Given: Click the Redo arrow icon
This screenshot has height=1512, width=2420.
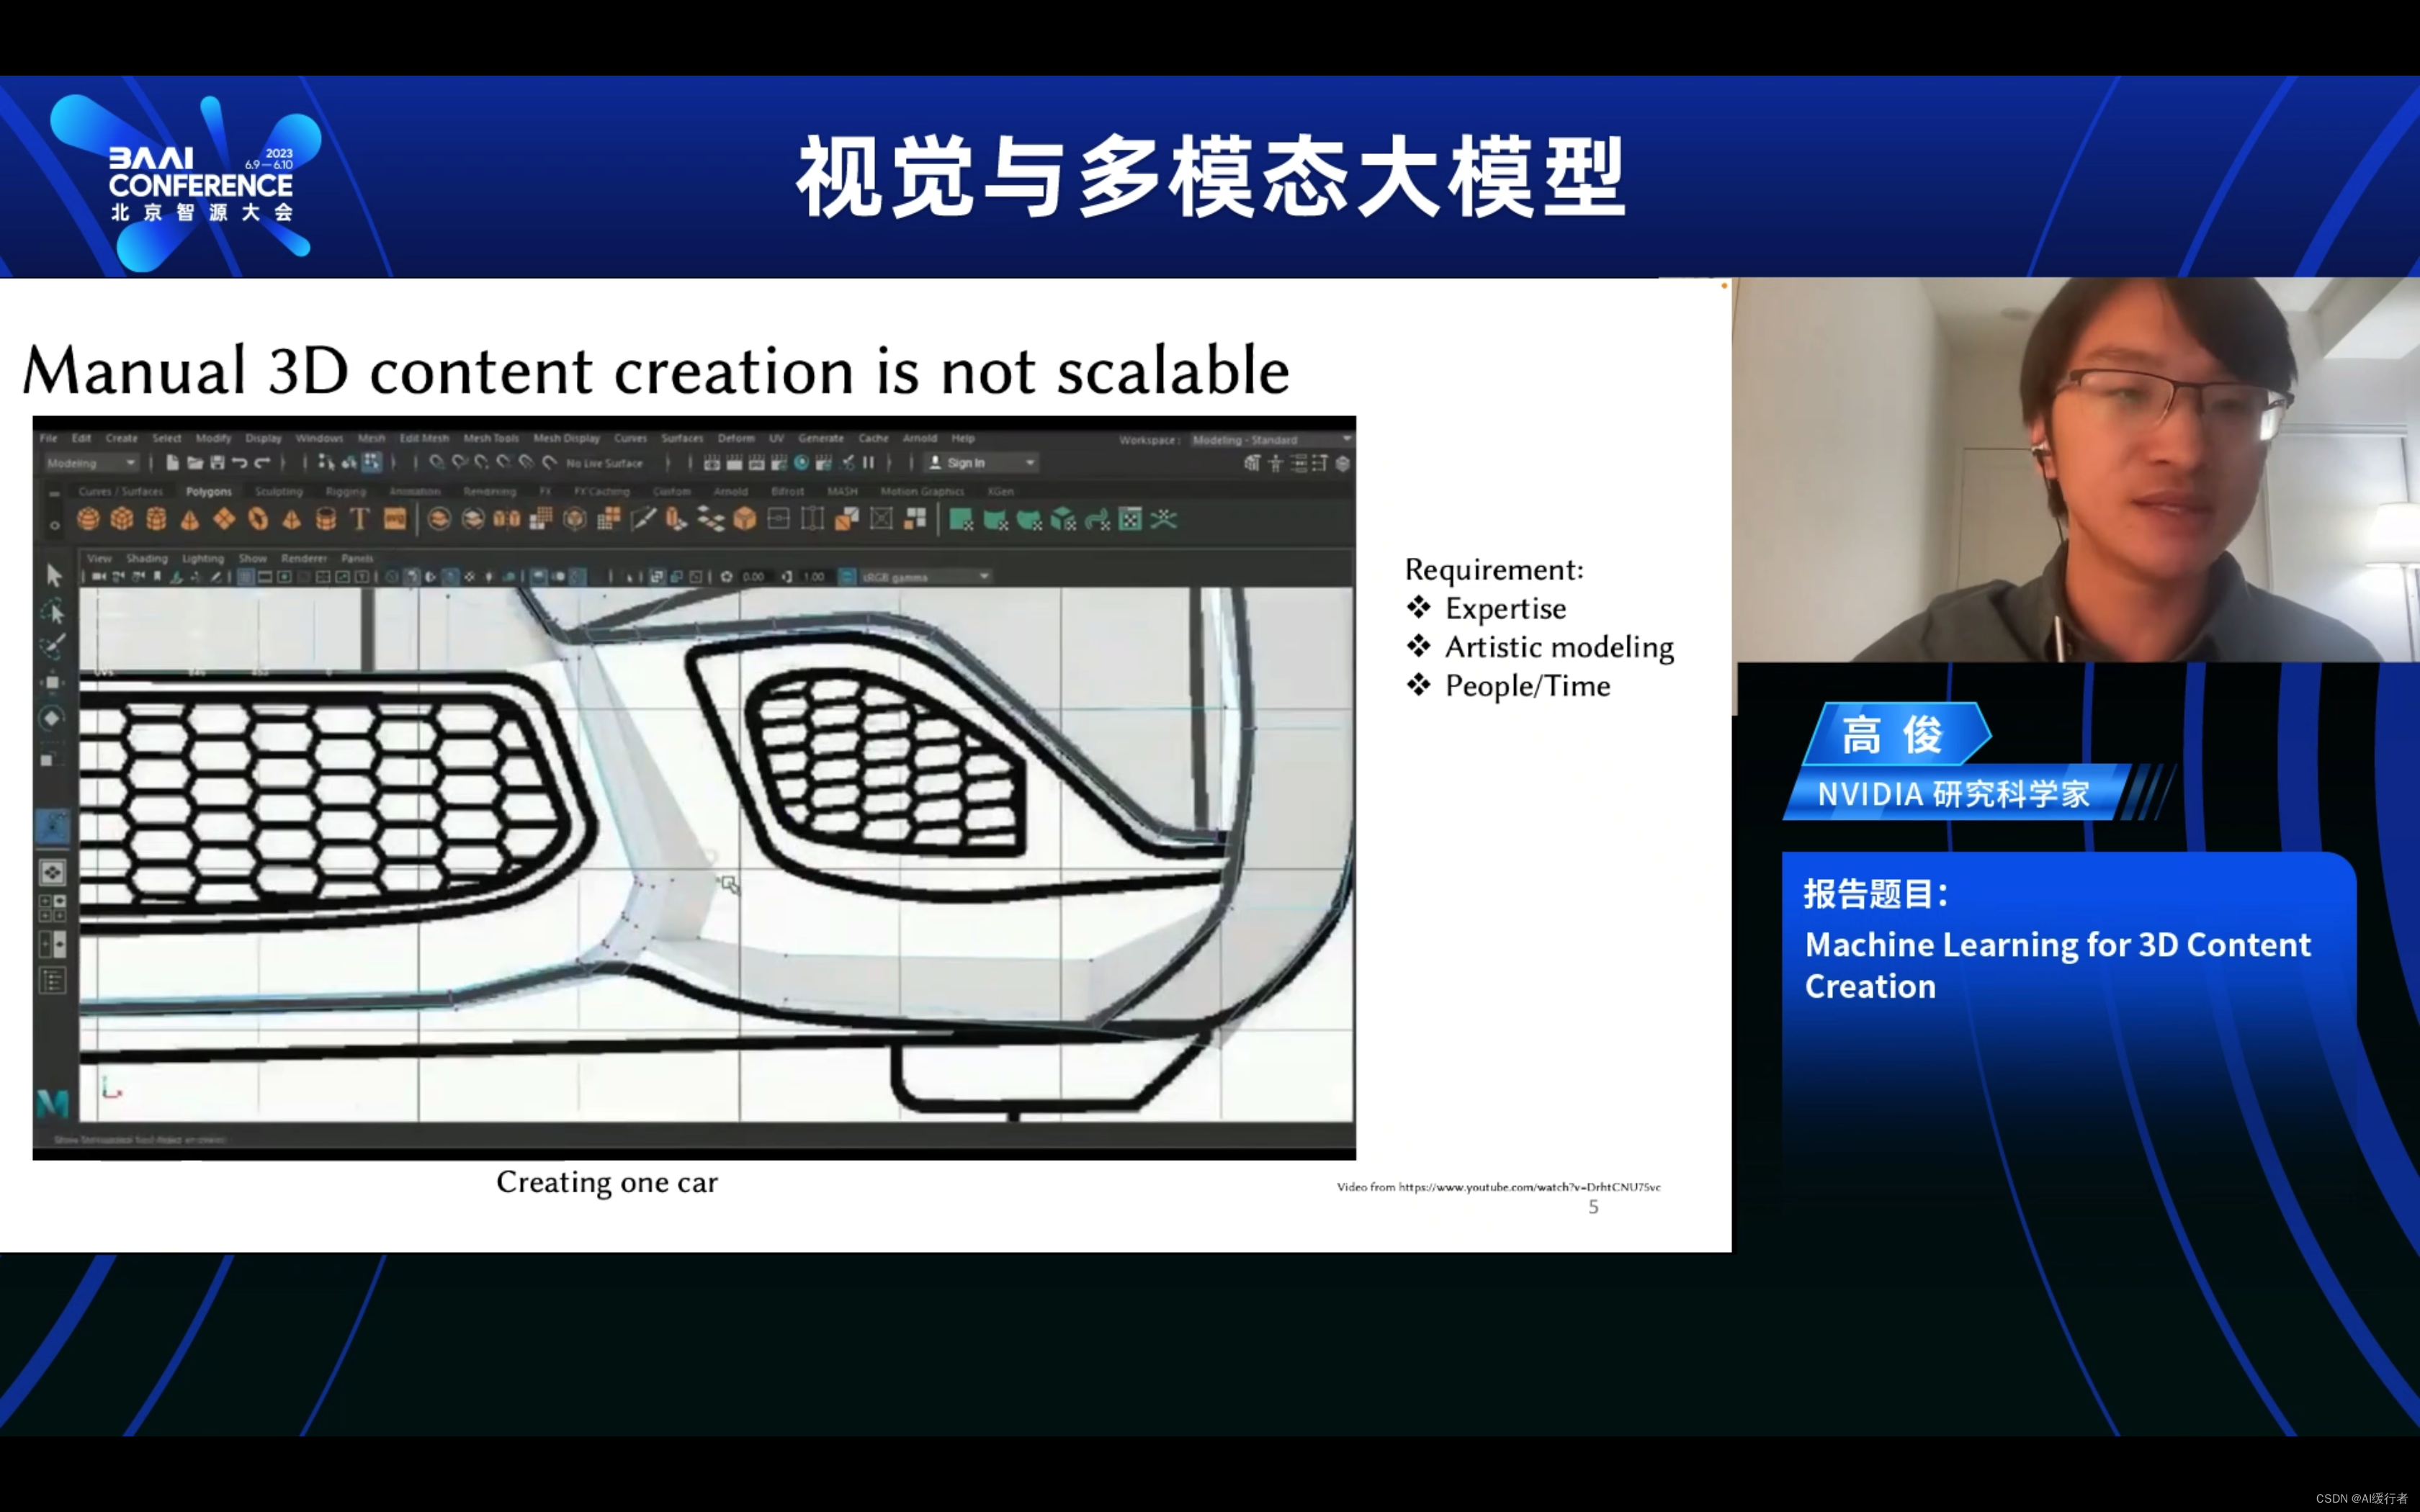Looking at the screenshot, I should click(262, 463).
